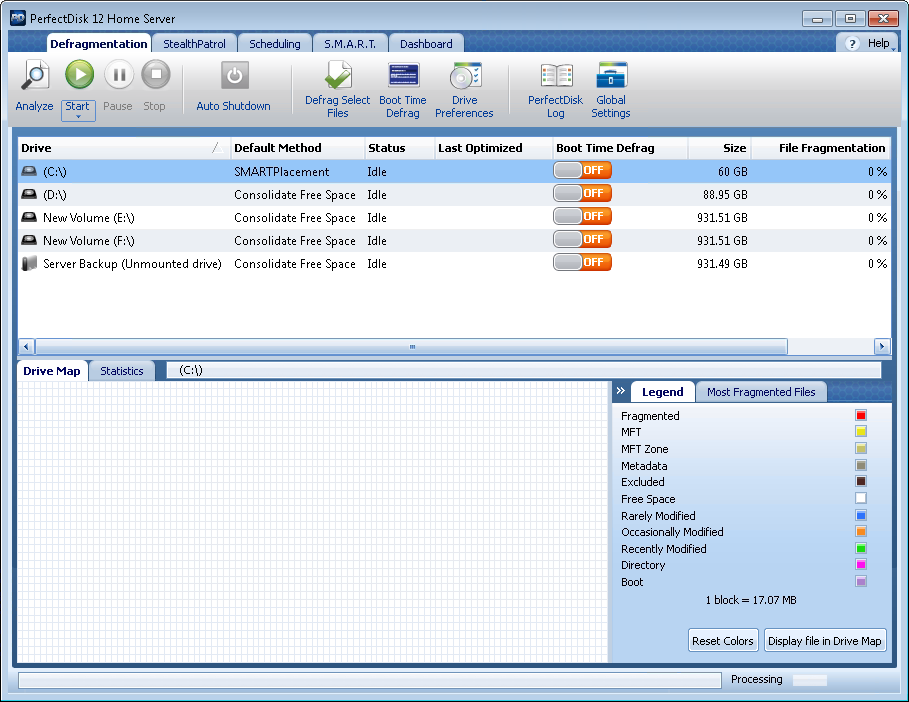Click the C:\ drive icon
Screen dimensions: 909x702
(29, 172)
